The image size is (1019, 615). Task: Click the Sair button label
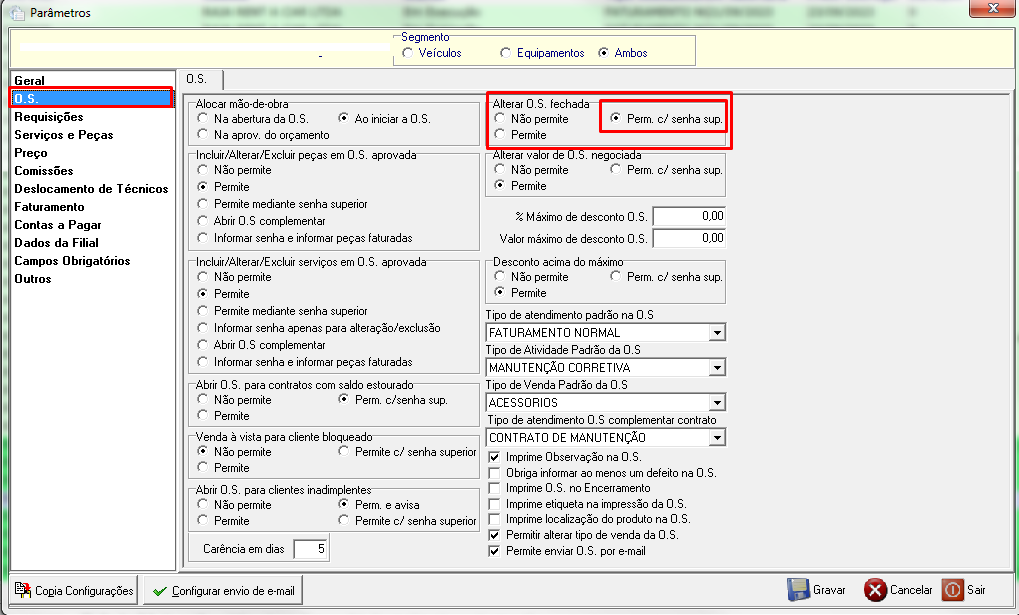(976, 590)
